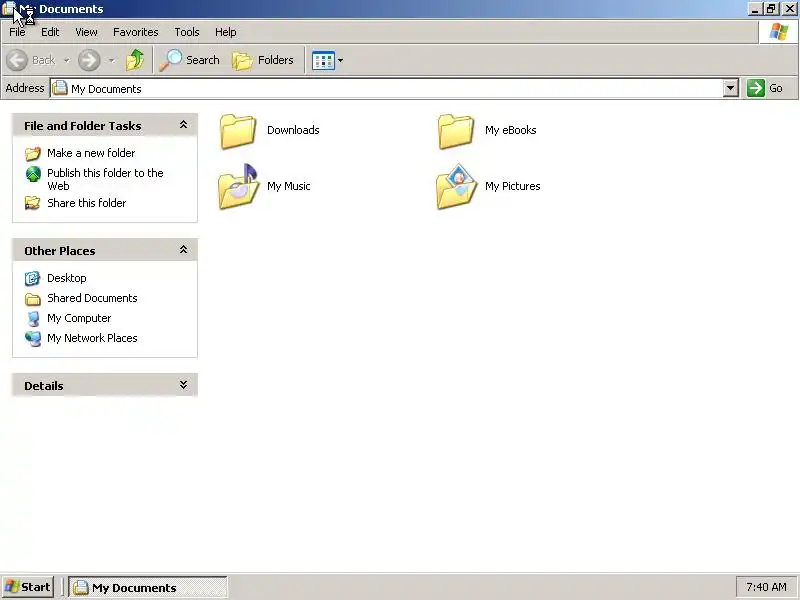Click the green Up folder icon
800x600 pixels.
(135, 60)
